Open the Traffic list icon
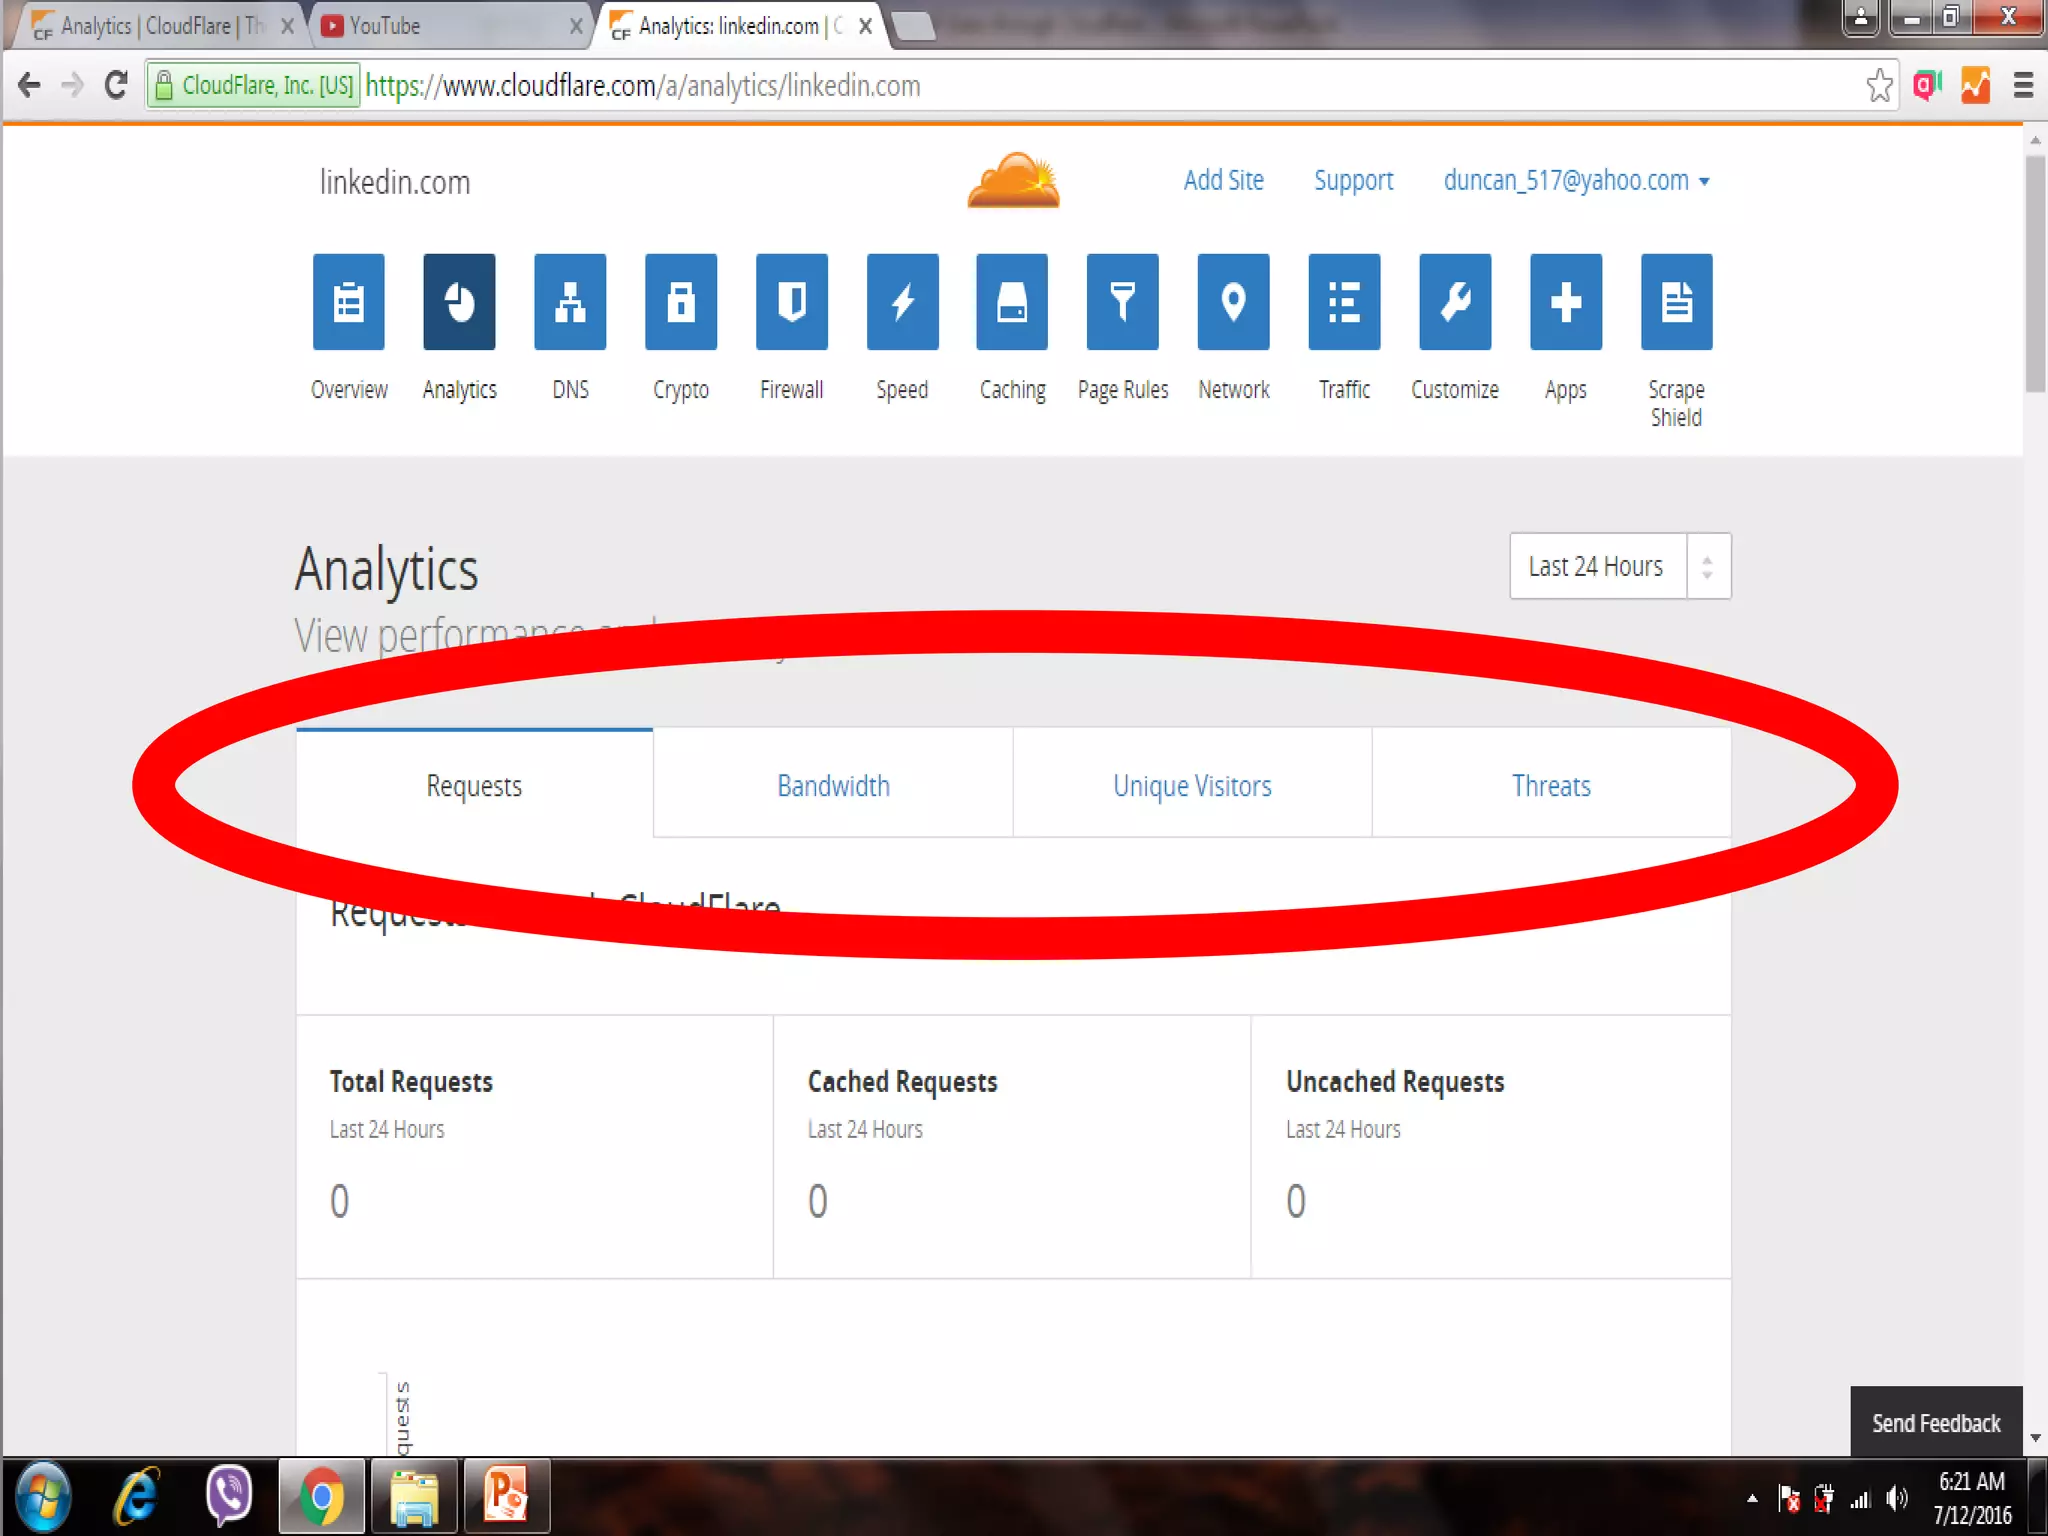The width and height of the screenshot is (2048, 1536). point(1344,302)
